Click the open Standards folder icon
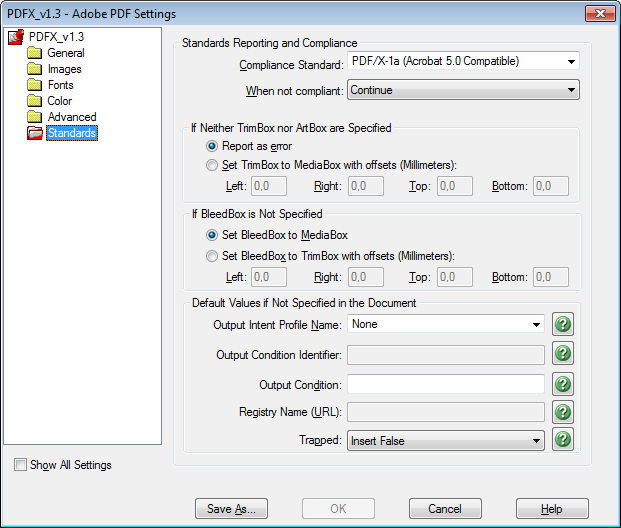621x528 pixels. tap(35, 133)
